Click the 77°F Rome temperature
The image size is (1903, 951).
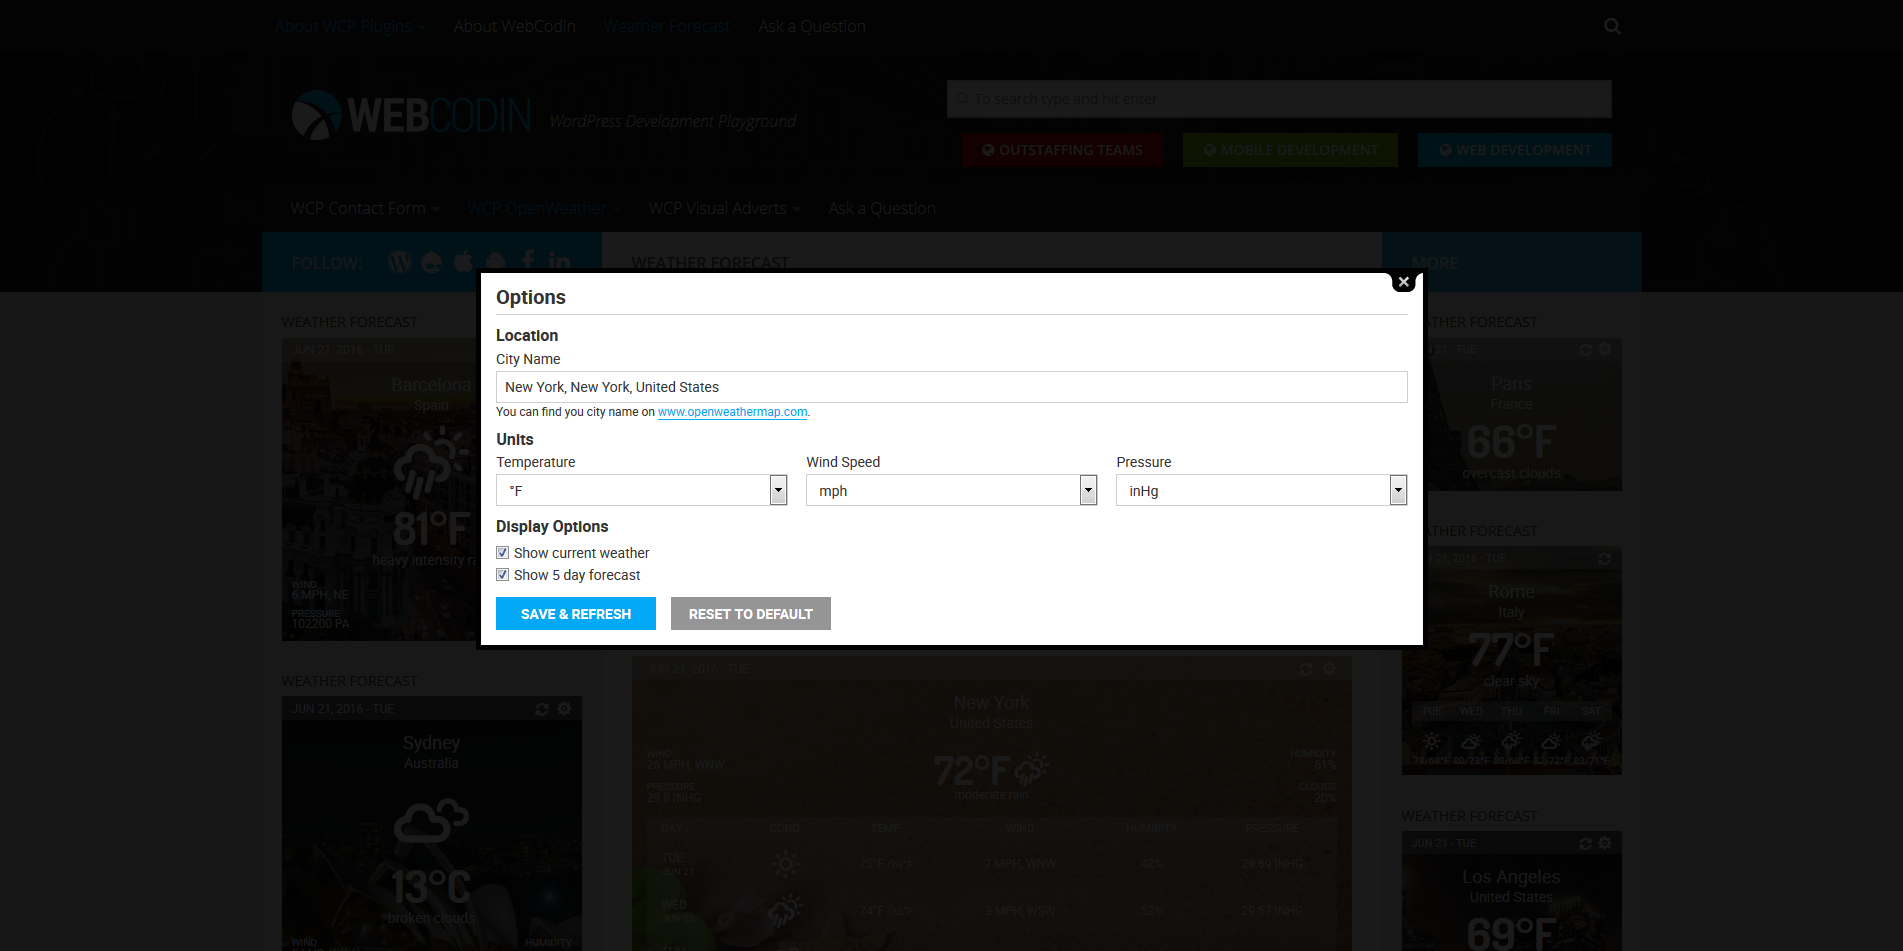1511,650
